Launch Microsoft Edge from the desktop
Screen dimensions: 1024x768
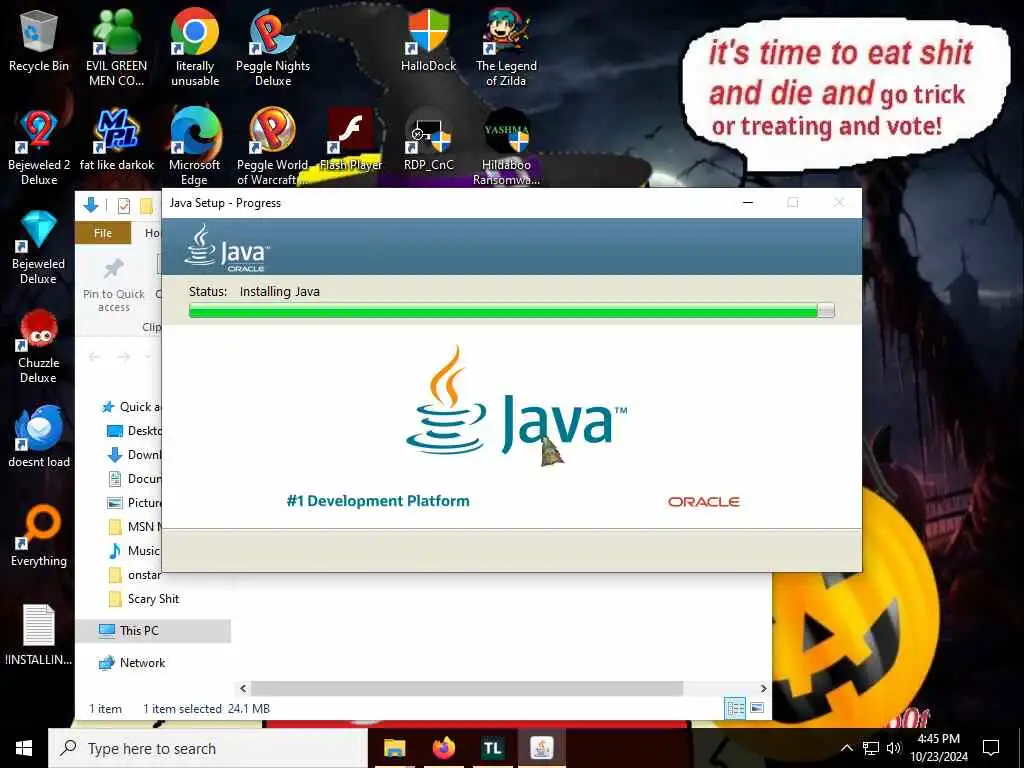195,147
